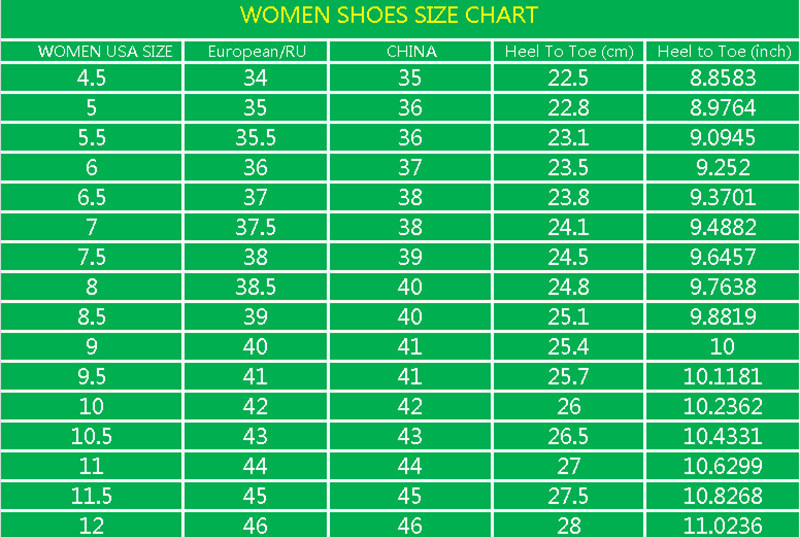This screenshot has width=800, height=537.
Task: Select the Heel to Toe (inch) header
Action: coord(722,52)
